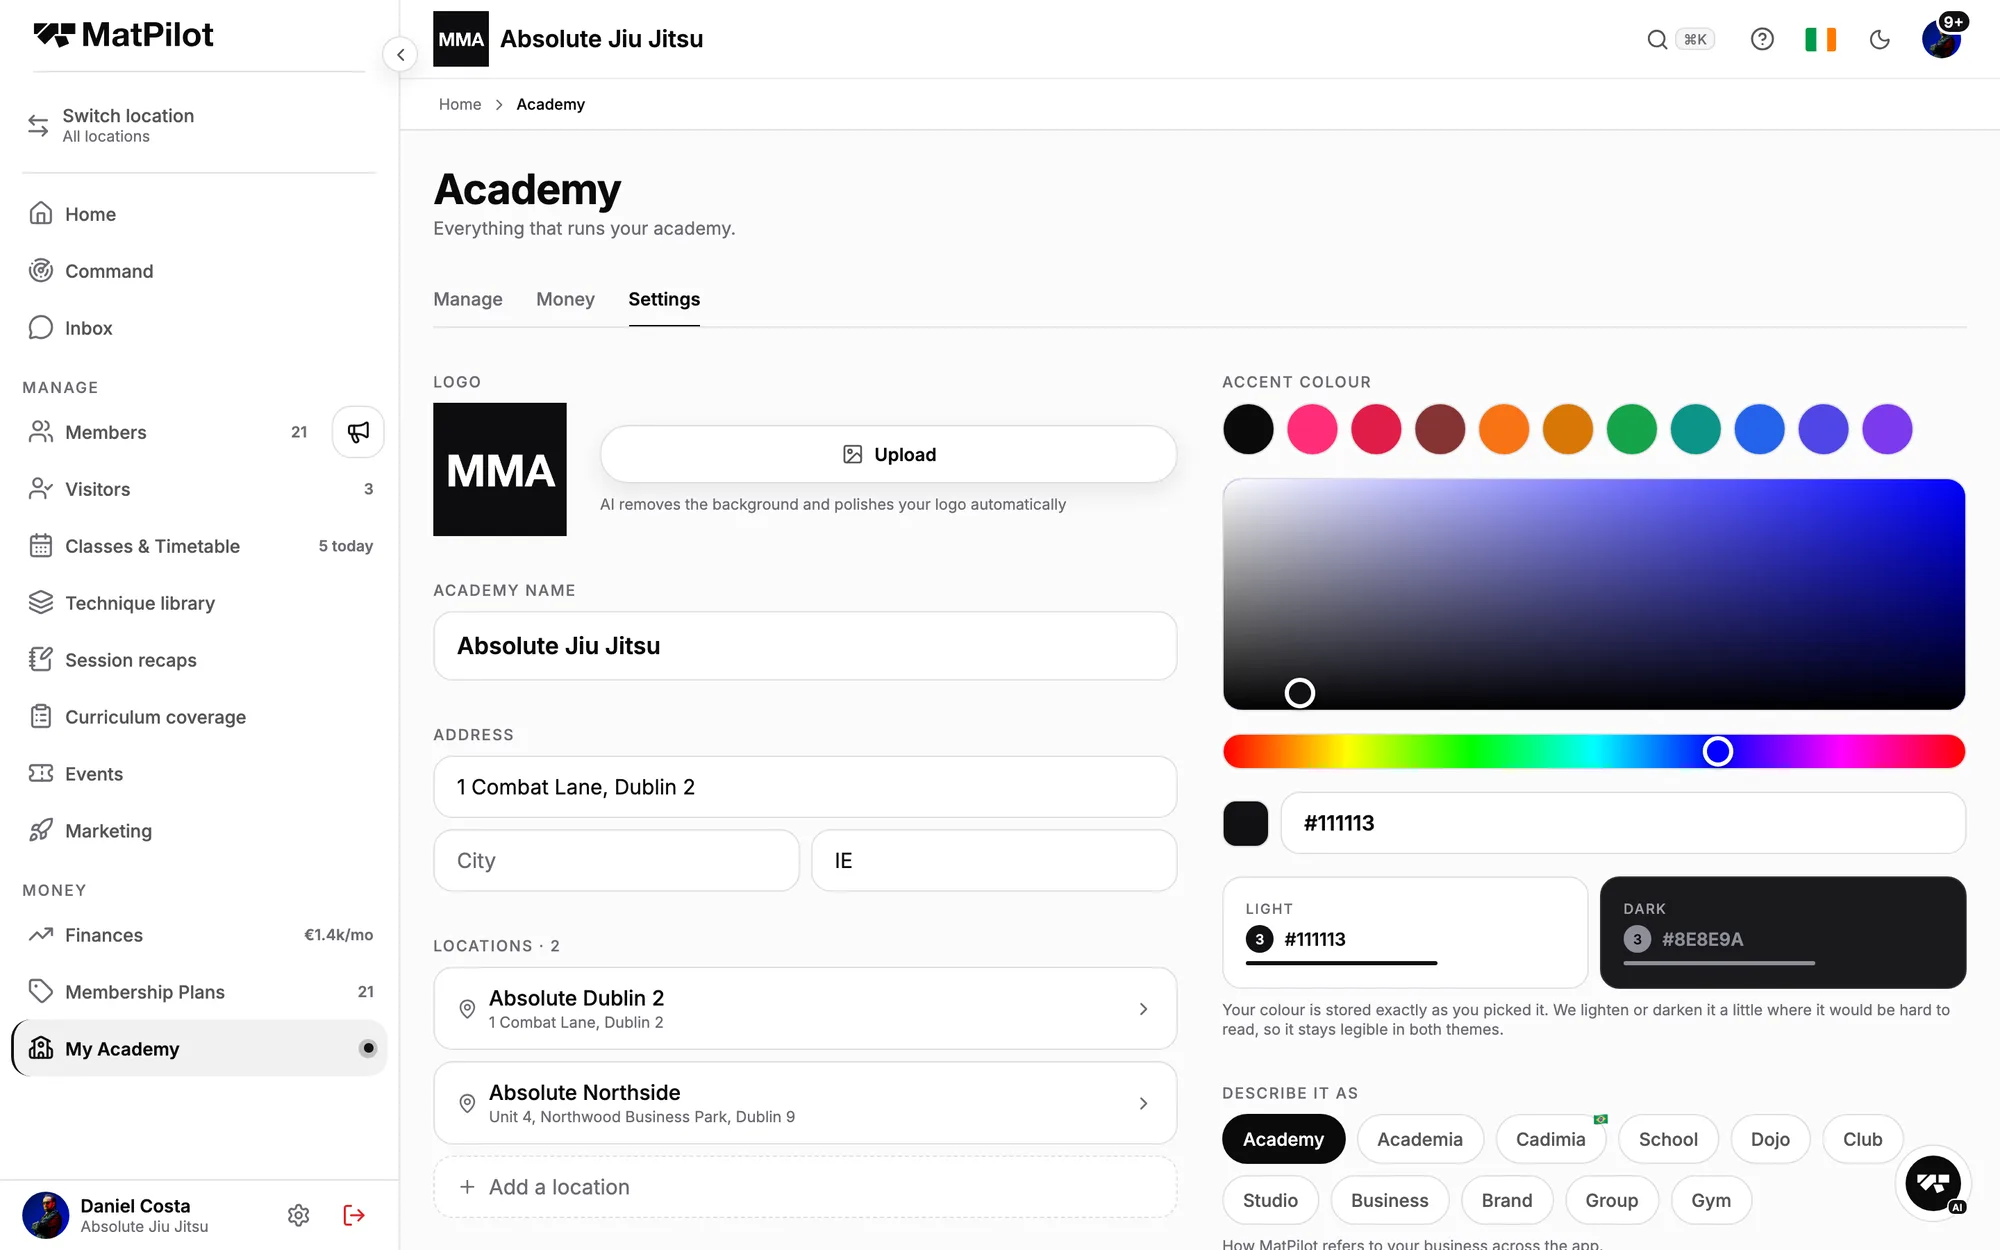Click the hue slider handle

click(x=1718, y=751)
